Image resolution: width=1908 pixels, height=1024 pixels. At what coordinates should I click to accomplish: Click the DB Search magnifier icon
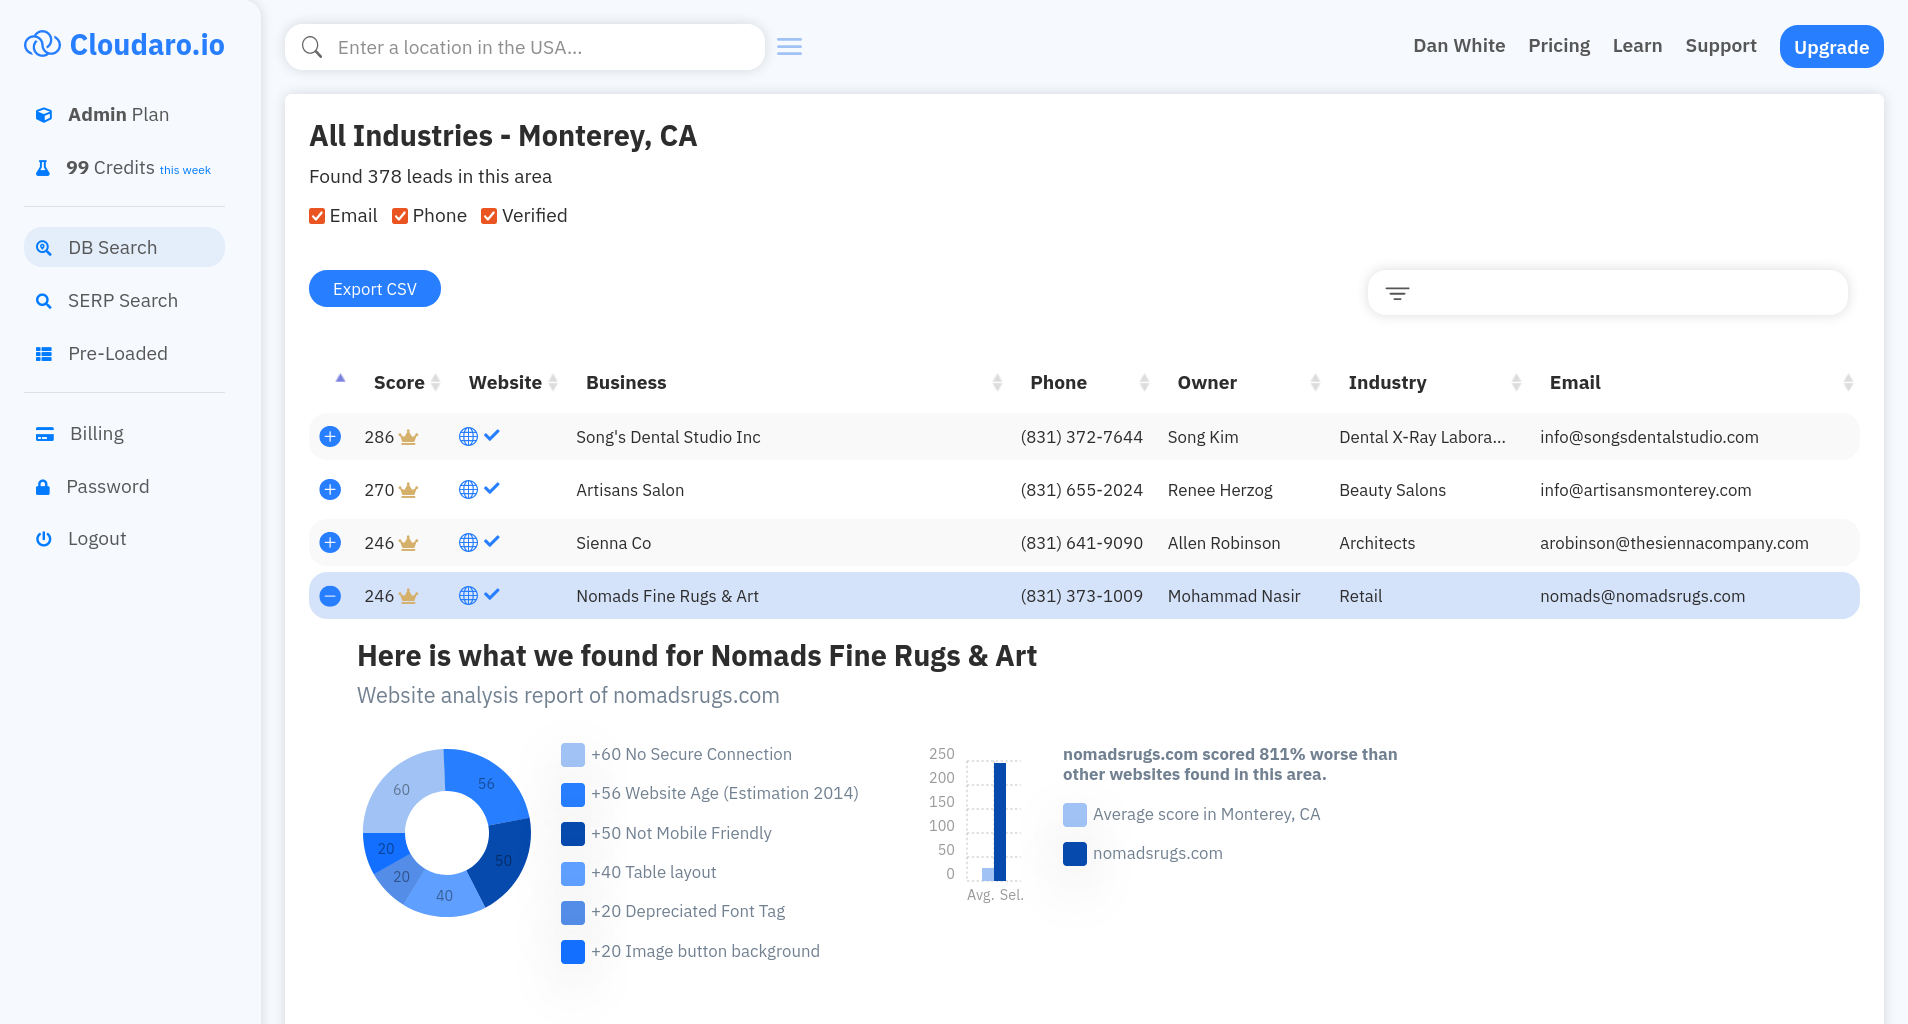[x=44, y=248]
